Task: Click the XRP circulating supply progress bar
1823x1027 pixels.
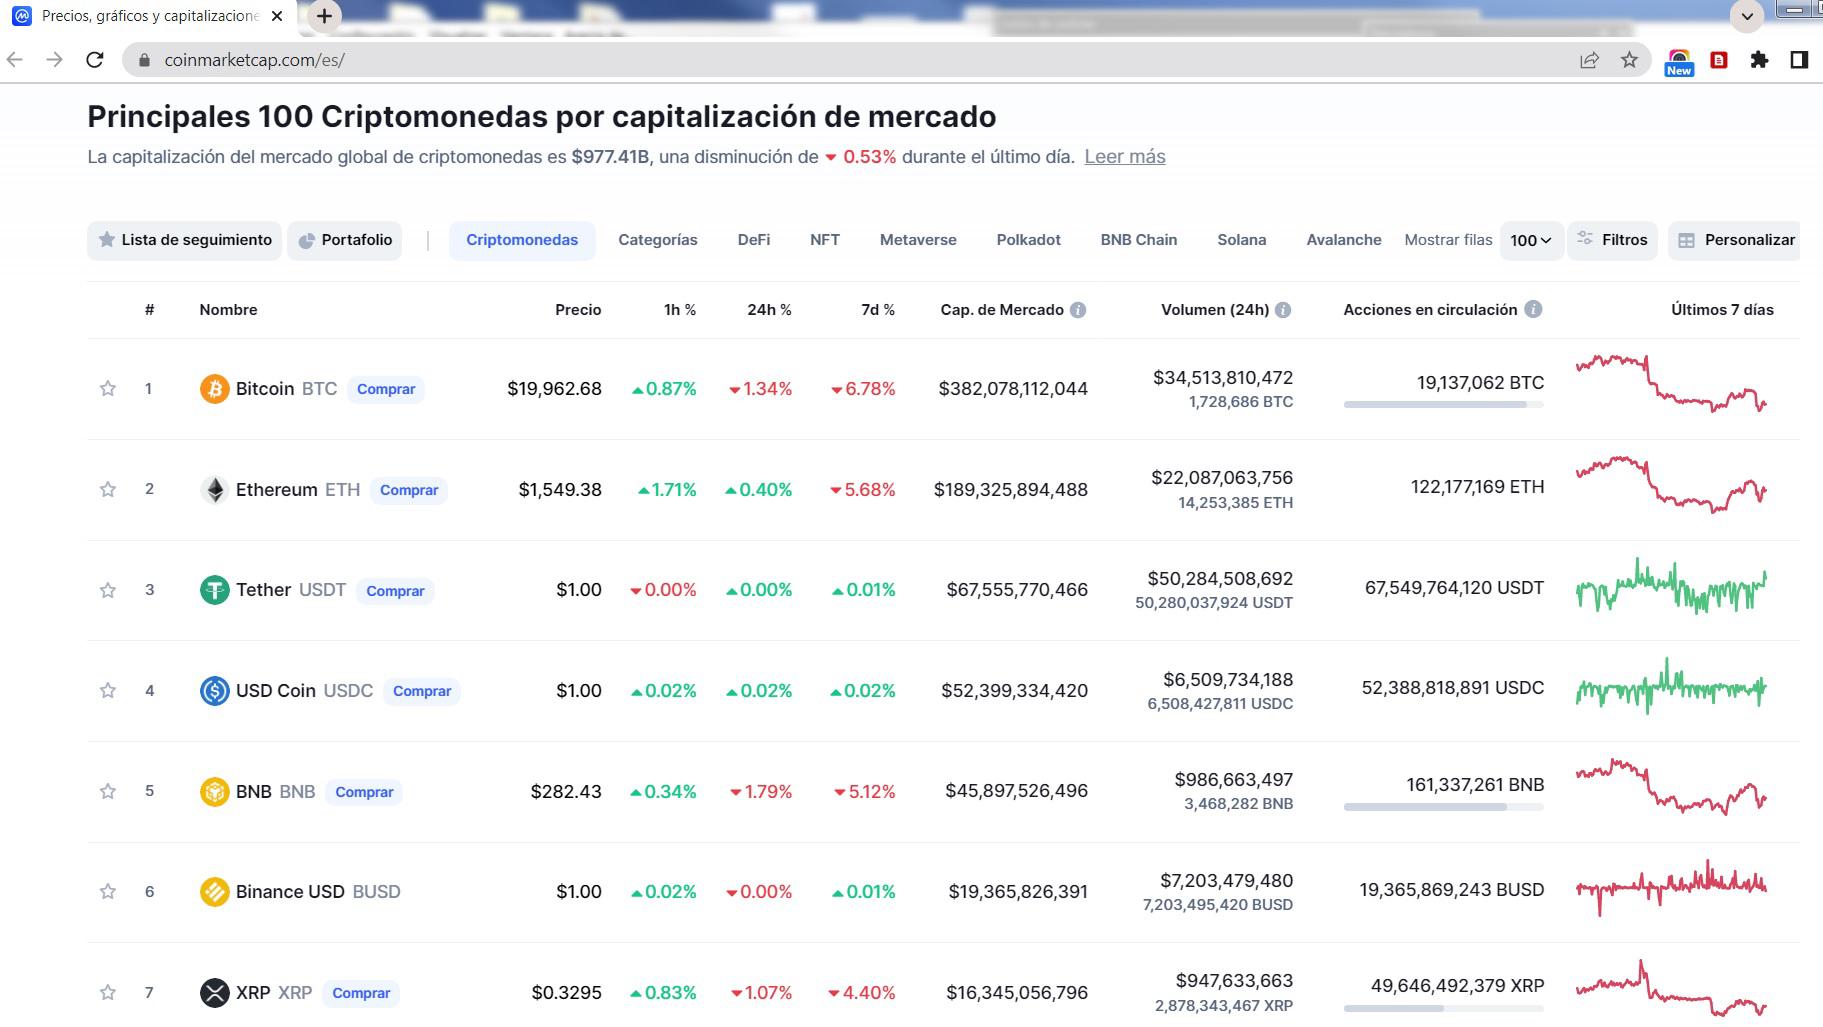Action: coord(1444,1009)
